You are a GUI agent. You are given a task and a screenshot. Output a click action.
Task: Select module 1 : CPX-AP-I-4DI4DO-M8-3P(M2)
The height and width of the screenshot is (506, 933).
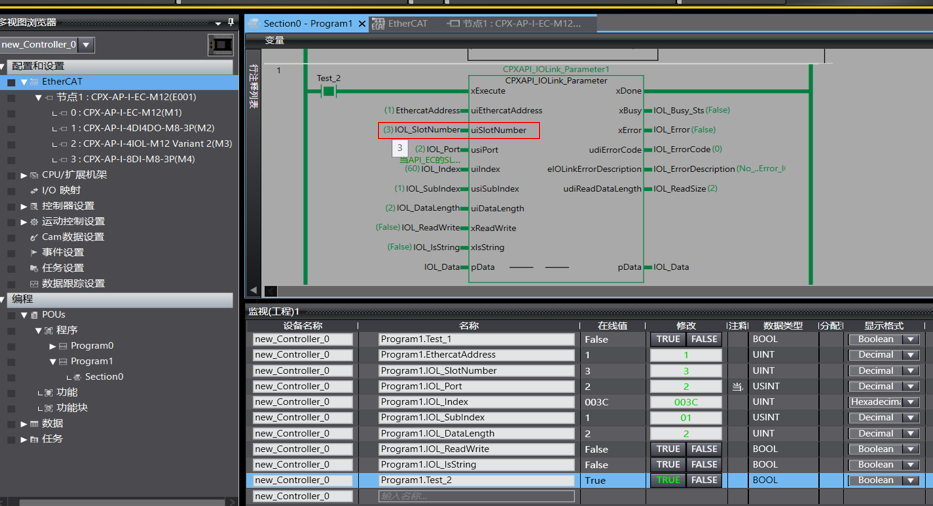click(142, 128)
